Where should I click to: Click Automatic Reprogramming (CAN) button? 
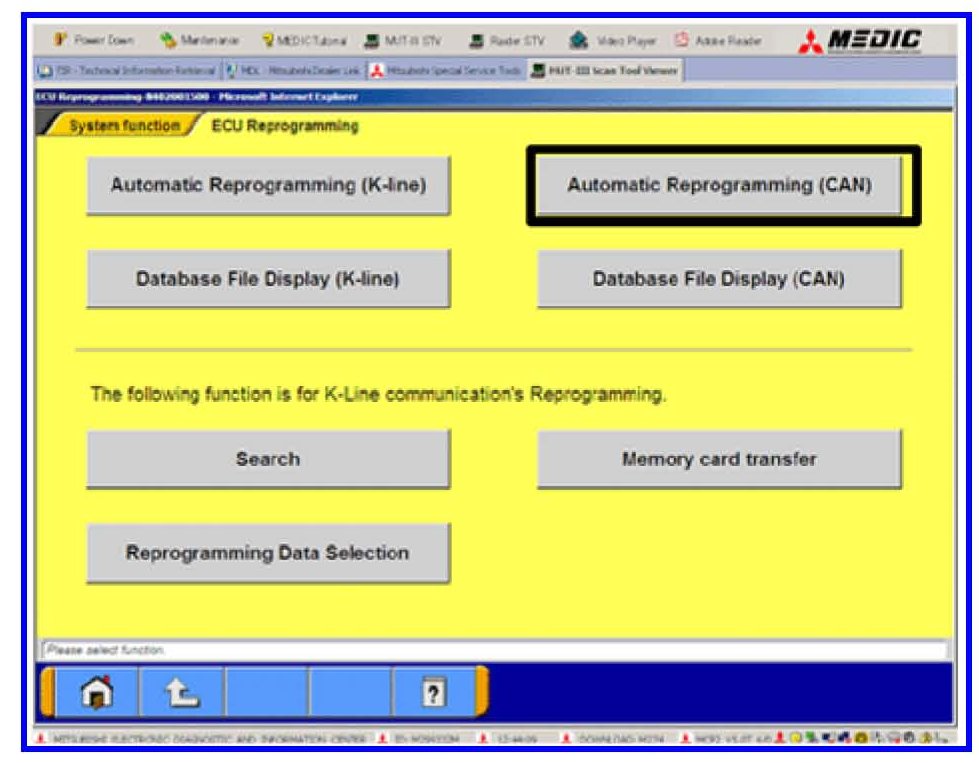click(719, 186)
